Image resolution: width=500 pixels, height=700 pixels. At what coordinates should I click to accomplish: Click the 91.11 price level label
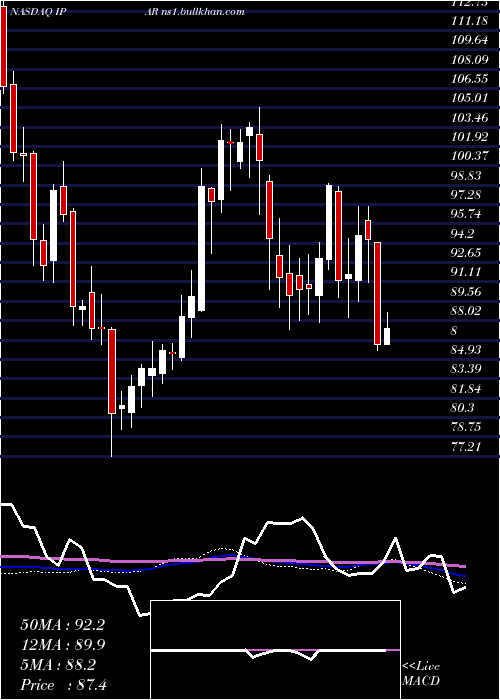[x=467, y=272]
